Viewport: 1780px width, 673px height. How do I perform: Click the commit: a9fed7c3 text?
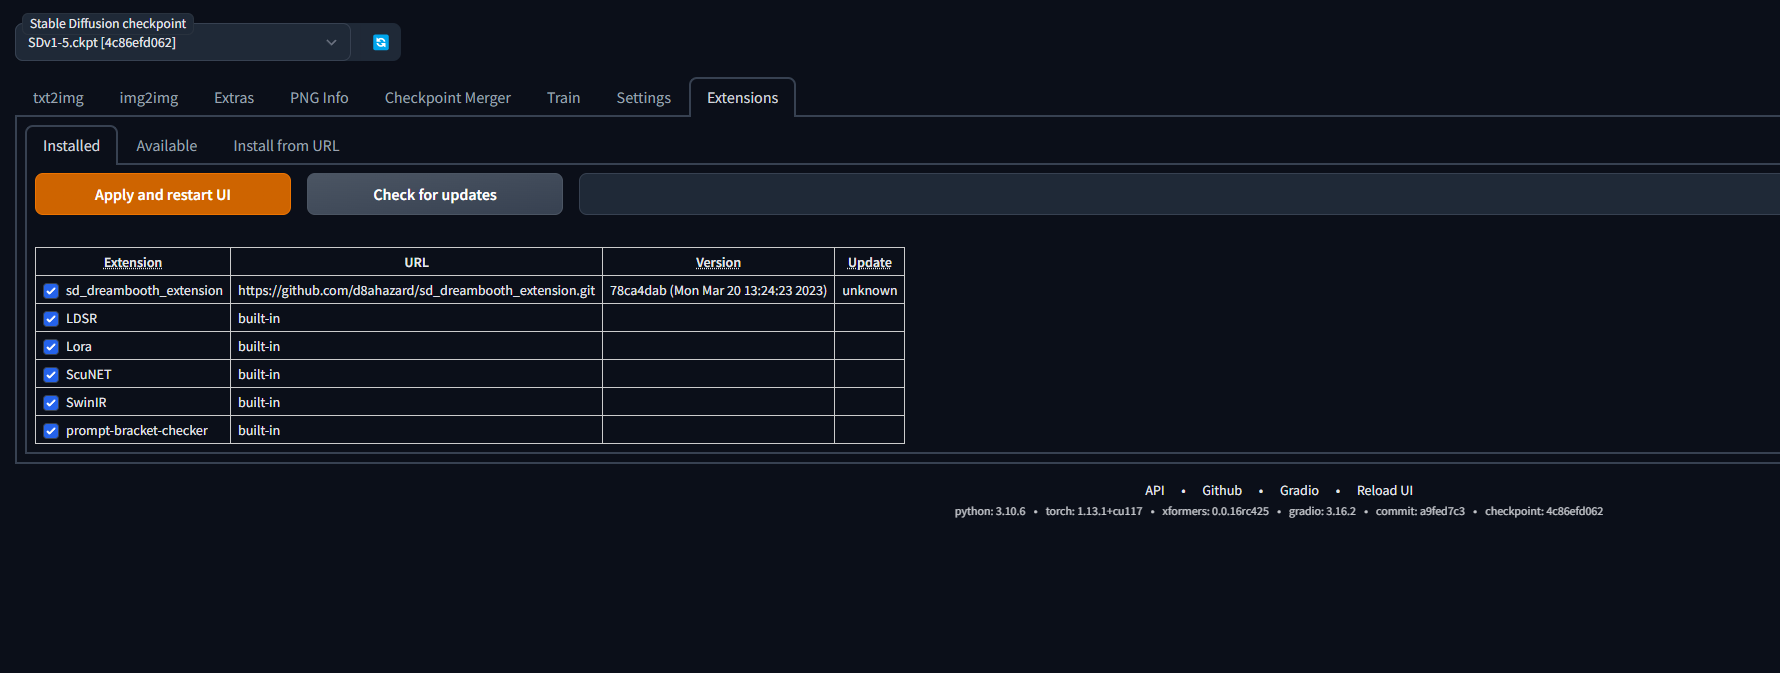coord(1420,512)
